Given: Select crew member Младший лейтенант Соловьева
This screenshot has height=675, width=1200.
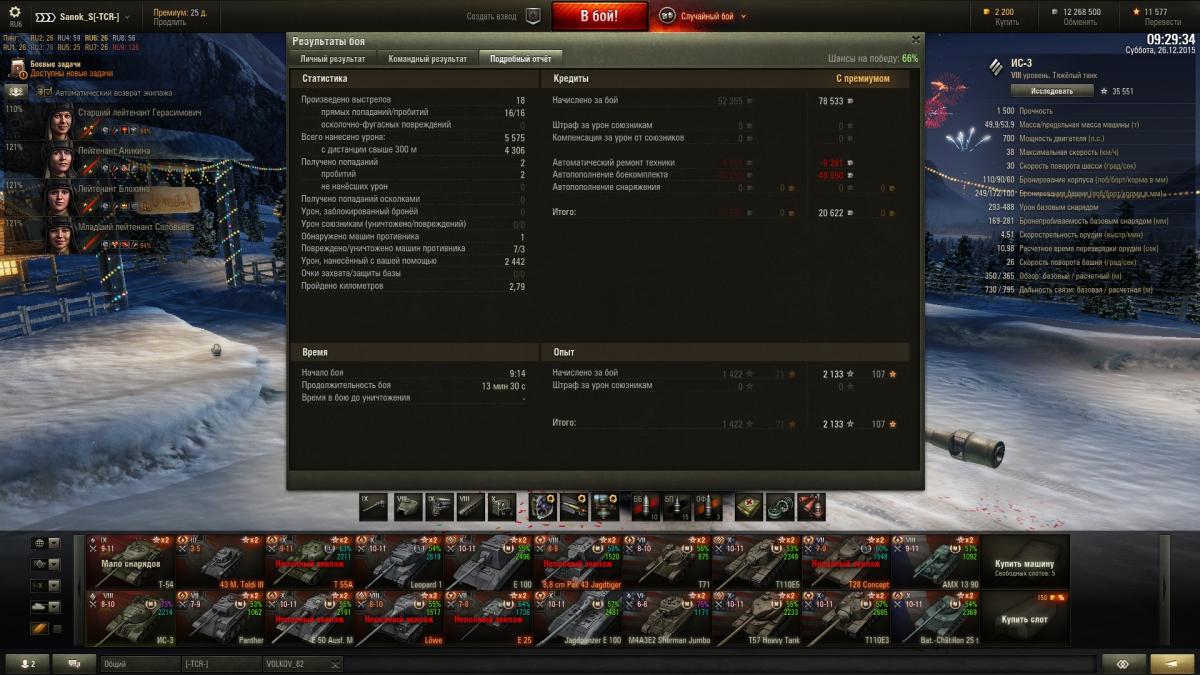Looking at the screenshot, I should click(x=120, y=234).
